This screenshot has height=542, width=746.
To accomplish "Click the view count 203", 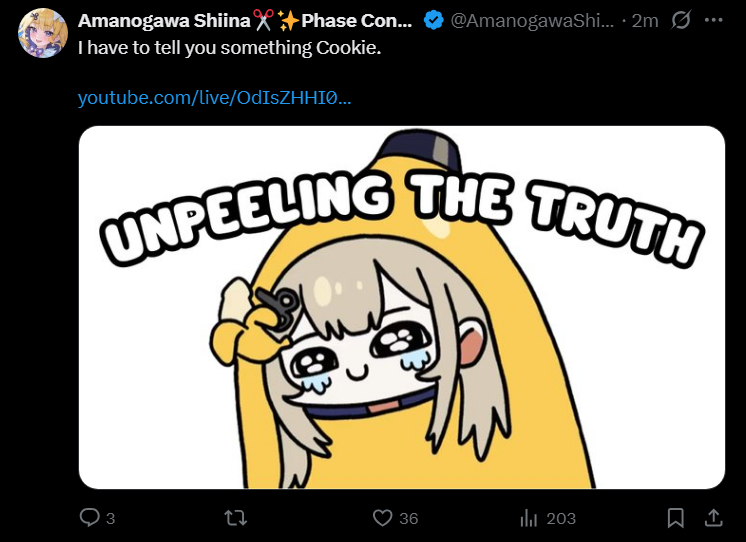I will [x=561, y=518].
